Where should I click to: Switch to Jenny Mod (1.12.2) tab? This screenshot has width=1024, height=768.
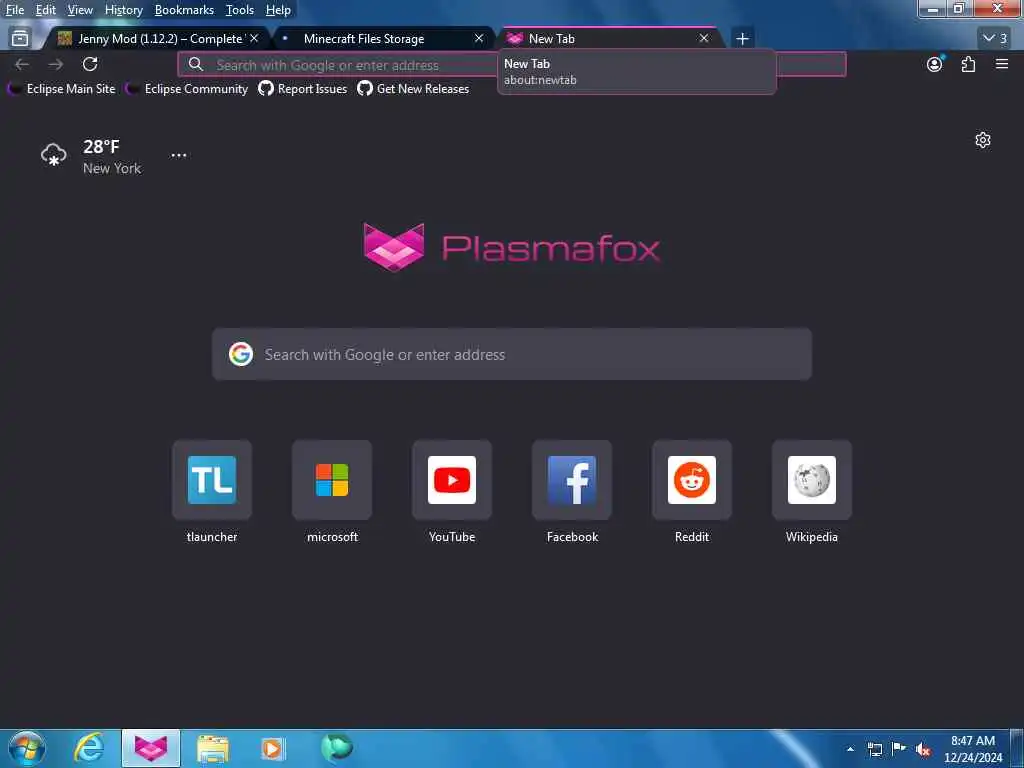coord(157,39)
